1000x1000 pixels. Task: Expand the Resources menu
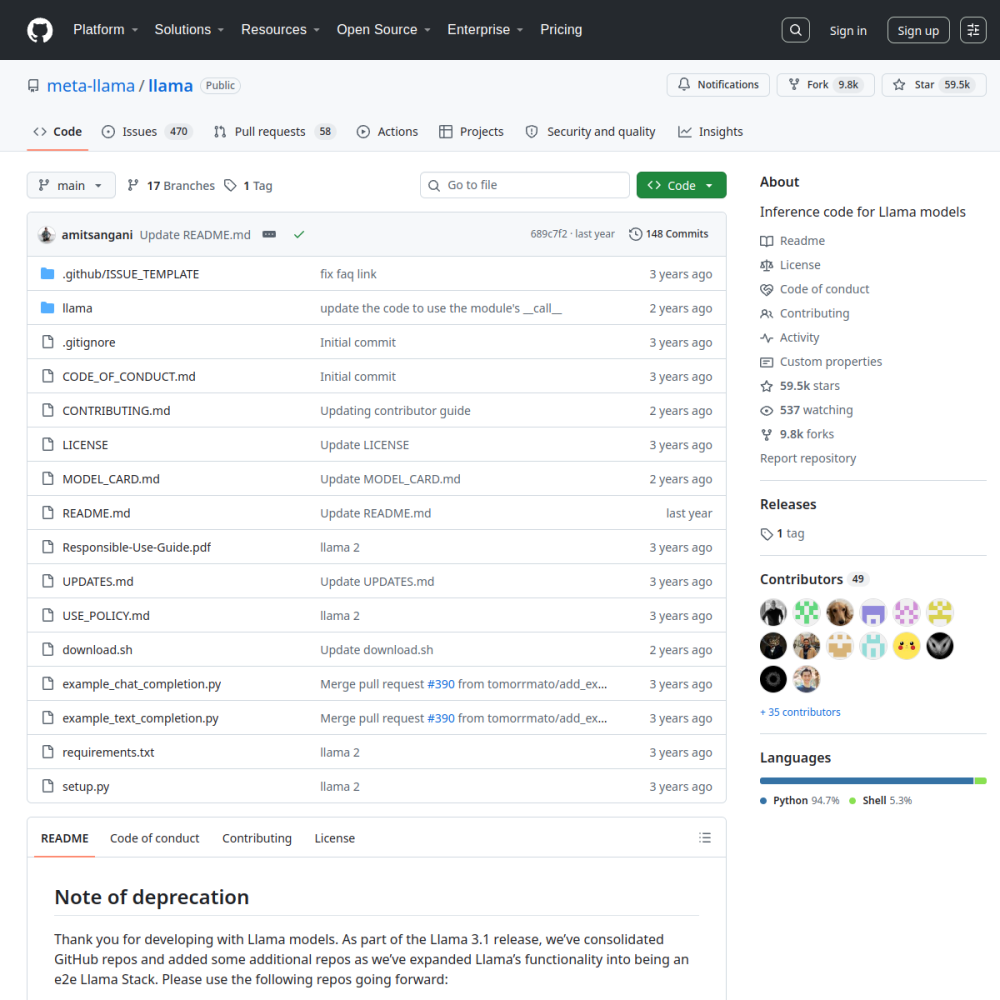pos(280,30)
